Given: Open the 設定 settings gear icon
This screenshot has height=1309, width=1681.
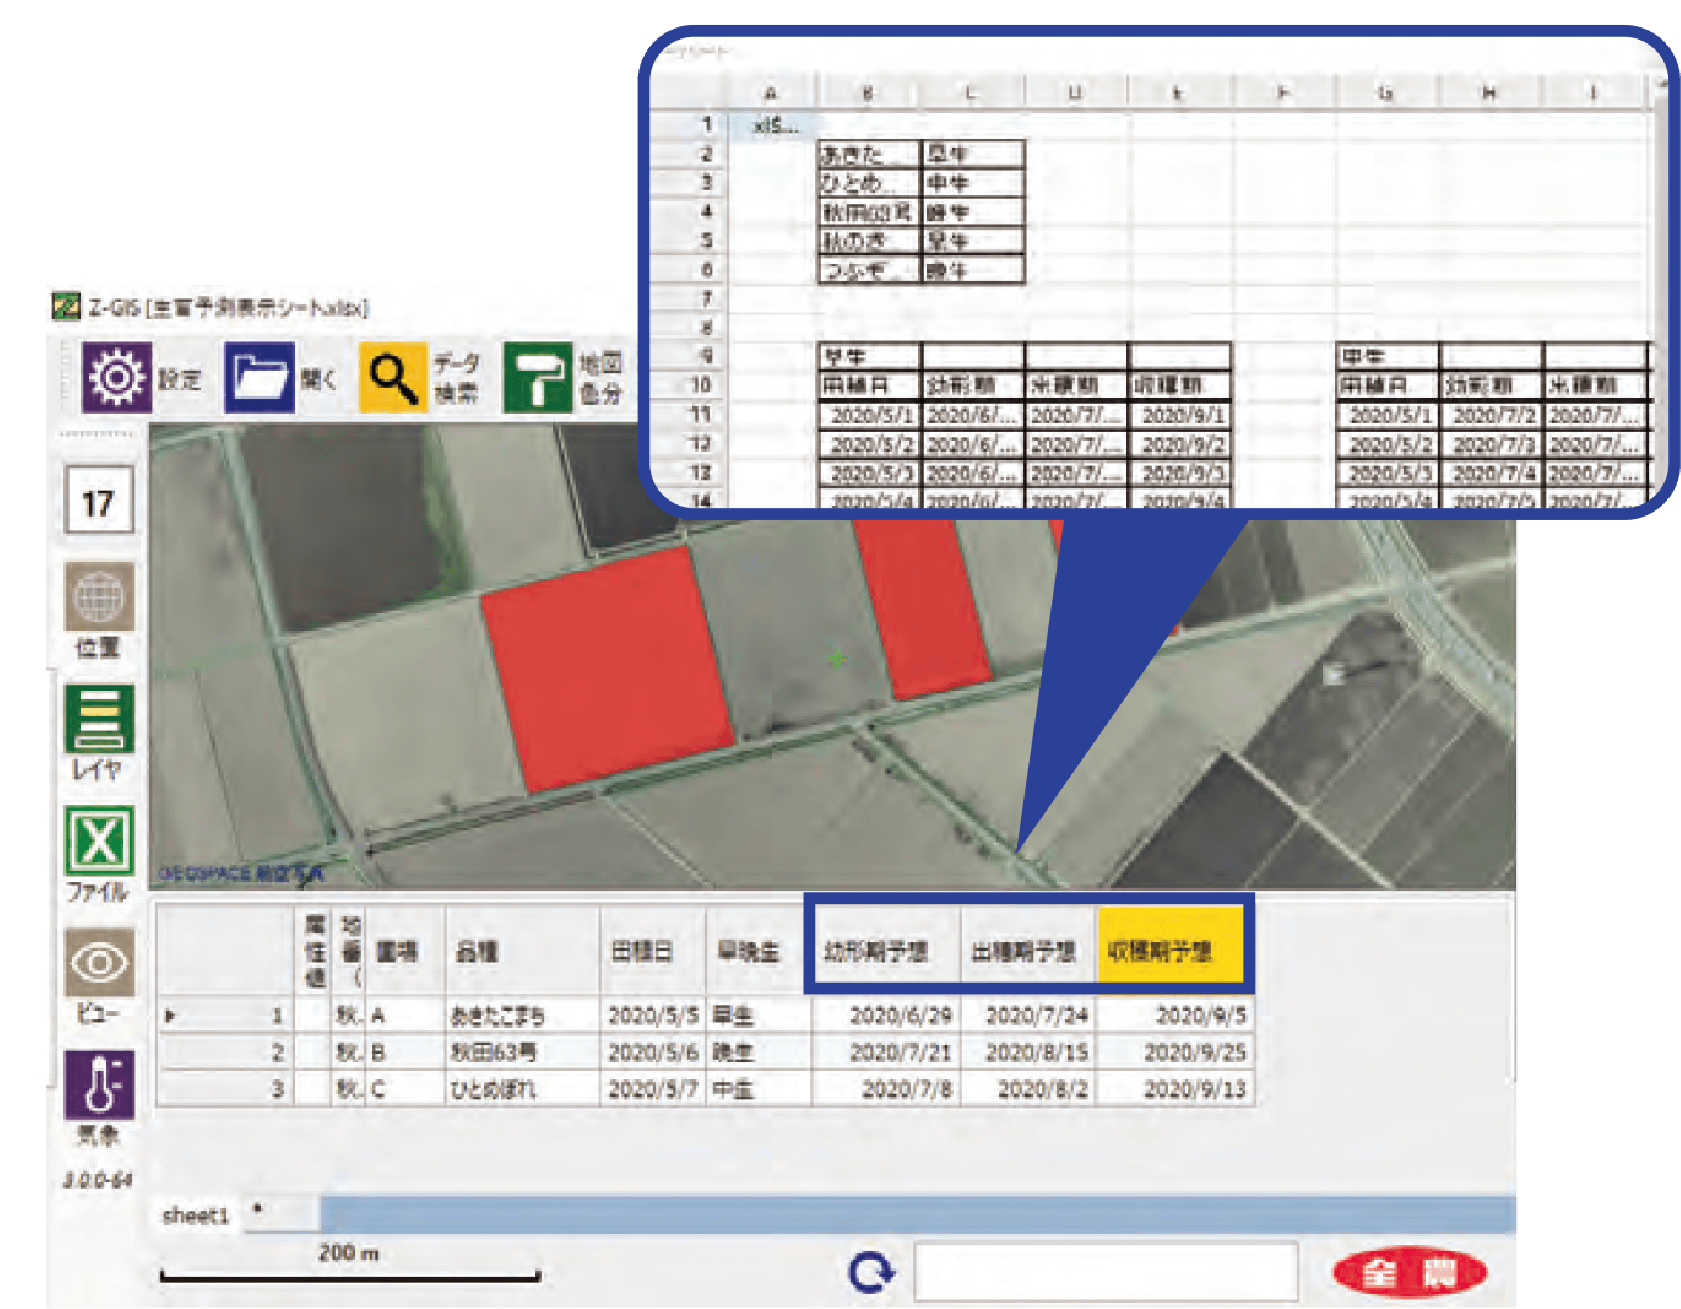Looking at the screenshot, I should (x=117, y=377).
